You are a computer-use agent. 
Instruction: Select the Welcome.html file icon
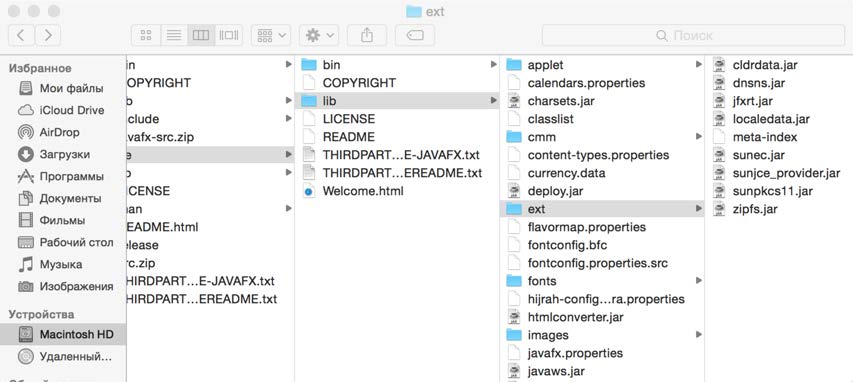click(309, 191)
